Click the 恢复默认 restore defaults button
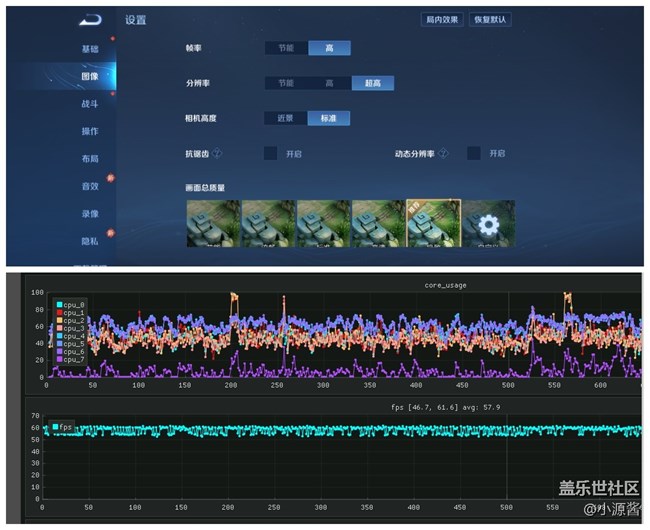Screen dimensions: 650x530 coord(490,19)
